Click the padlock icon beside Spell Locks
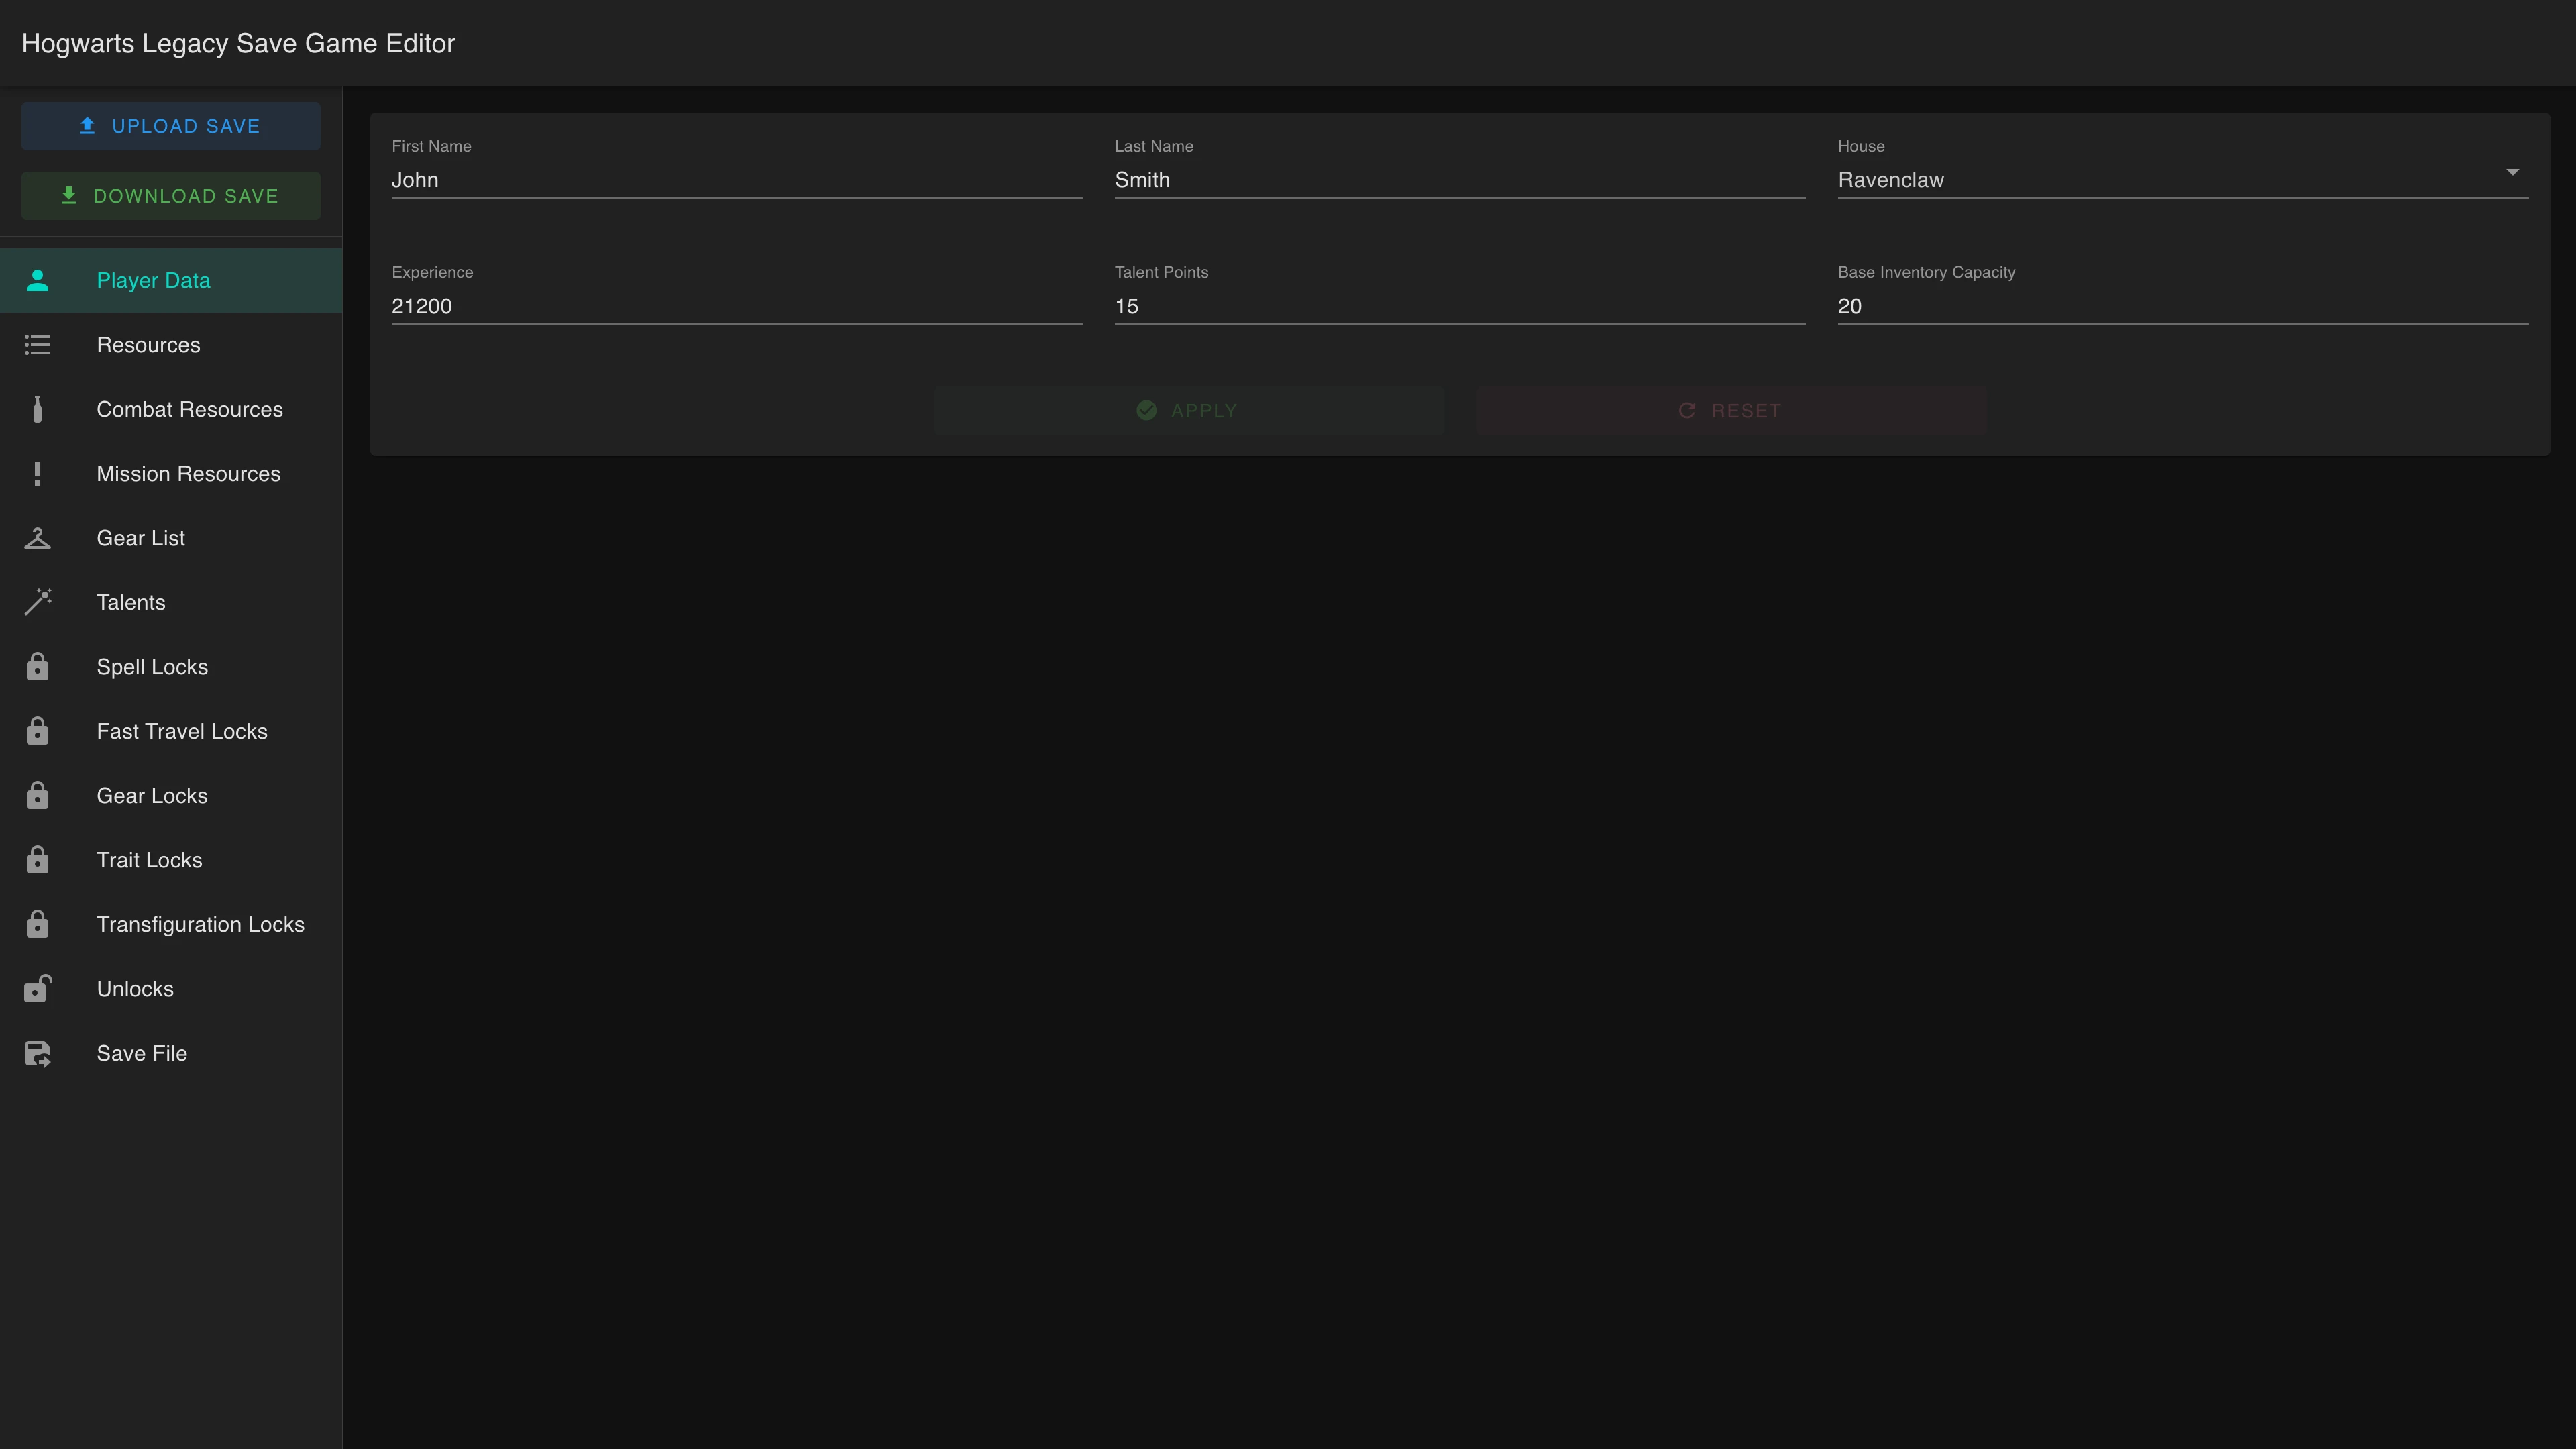This screenshot has width=2576, height=1449. coord(37,667)
